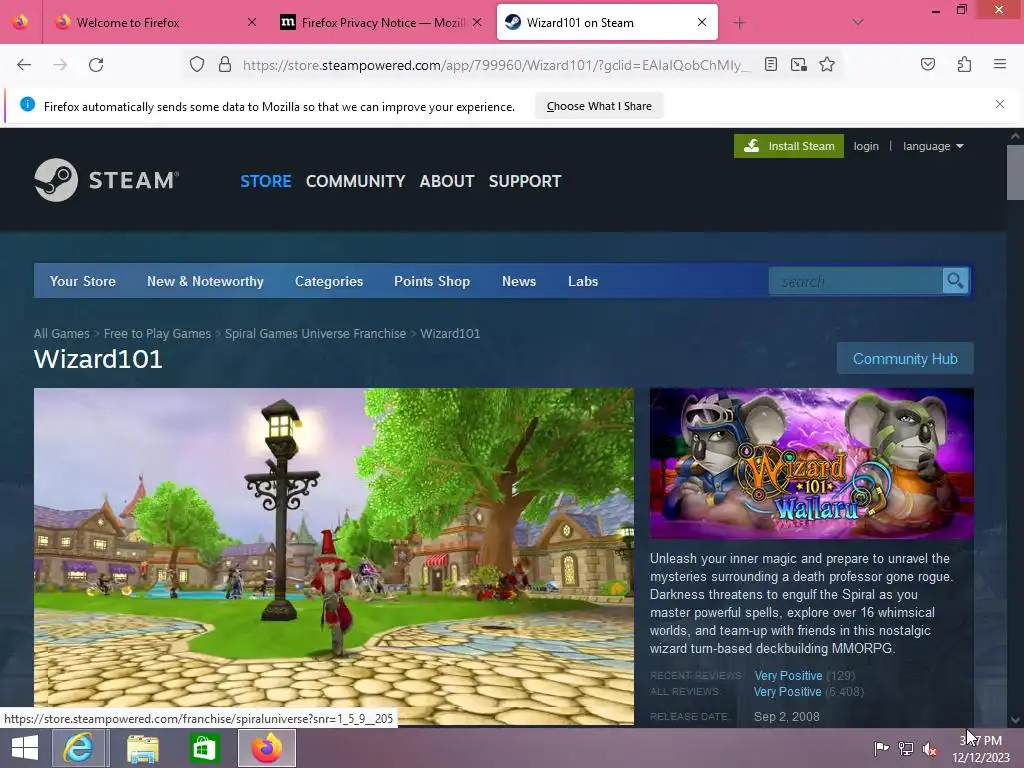Screen dimensions: 1024x768
Task: Click the browser forward arrow
Action: 60,65
